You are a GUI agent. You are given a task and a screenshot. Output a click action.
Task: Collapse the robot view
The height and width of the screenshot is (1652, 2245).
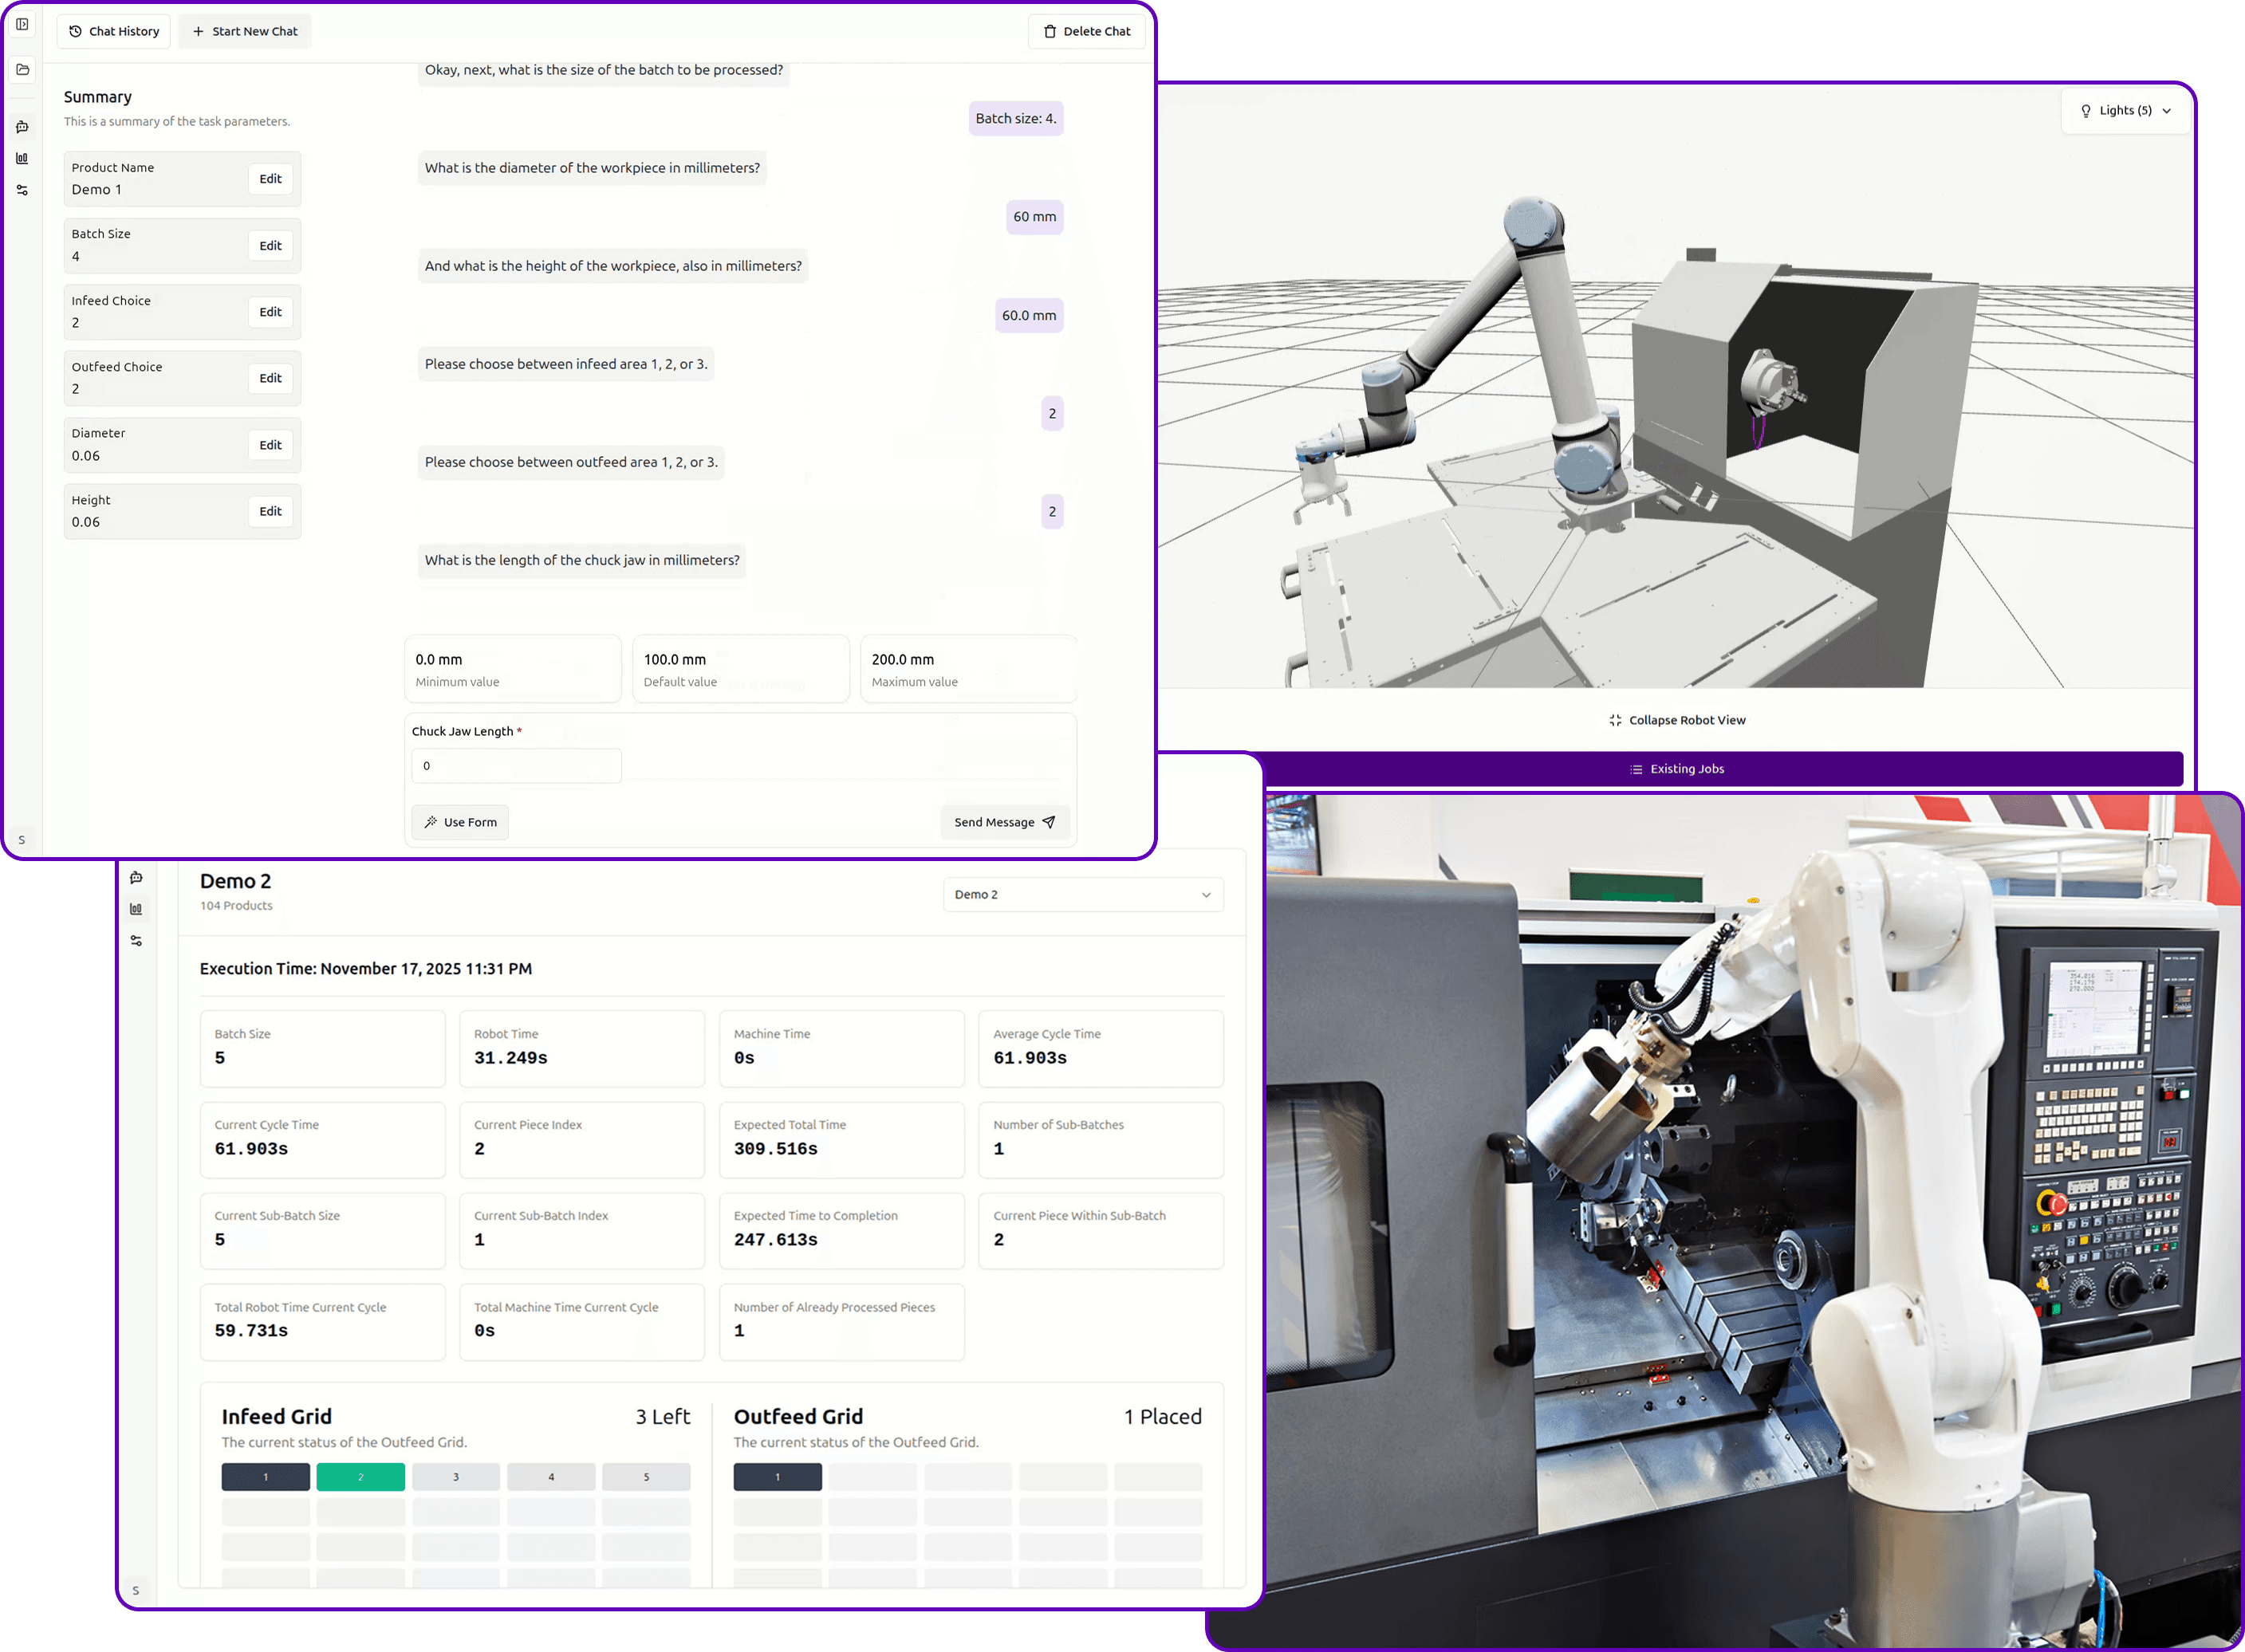click(1676, 720)
